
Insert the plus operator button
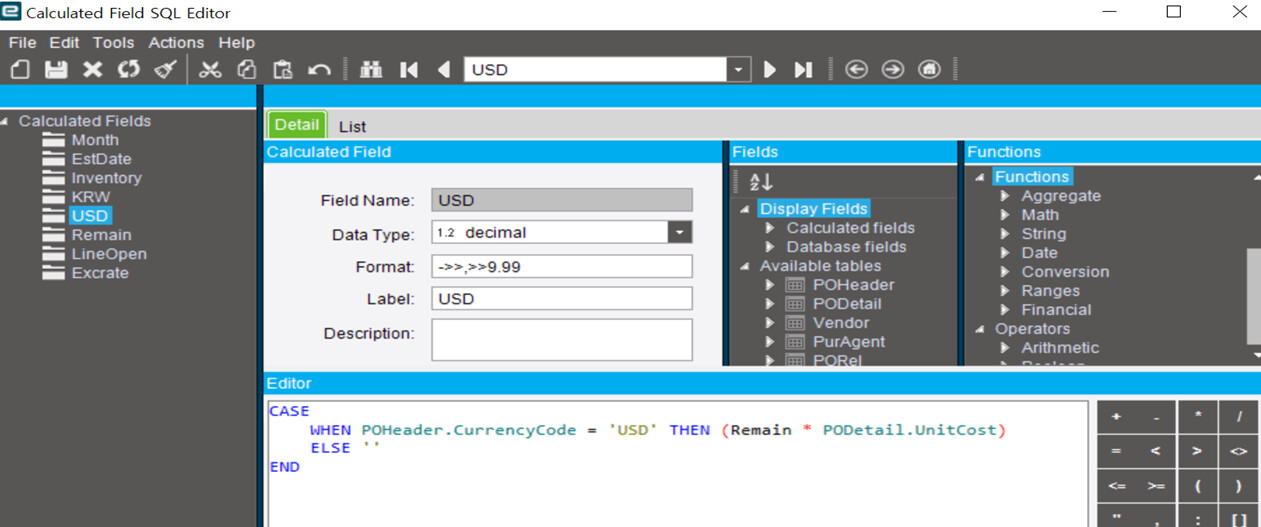(x=1117, y=417)
